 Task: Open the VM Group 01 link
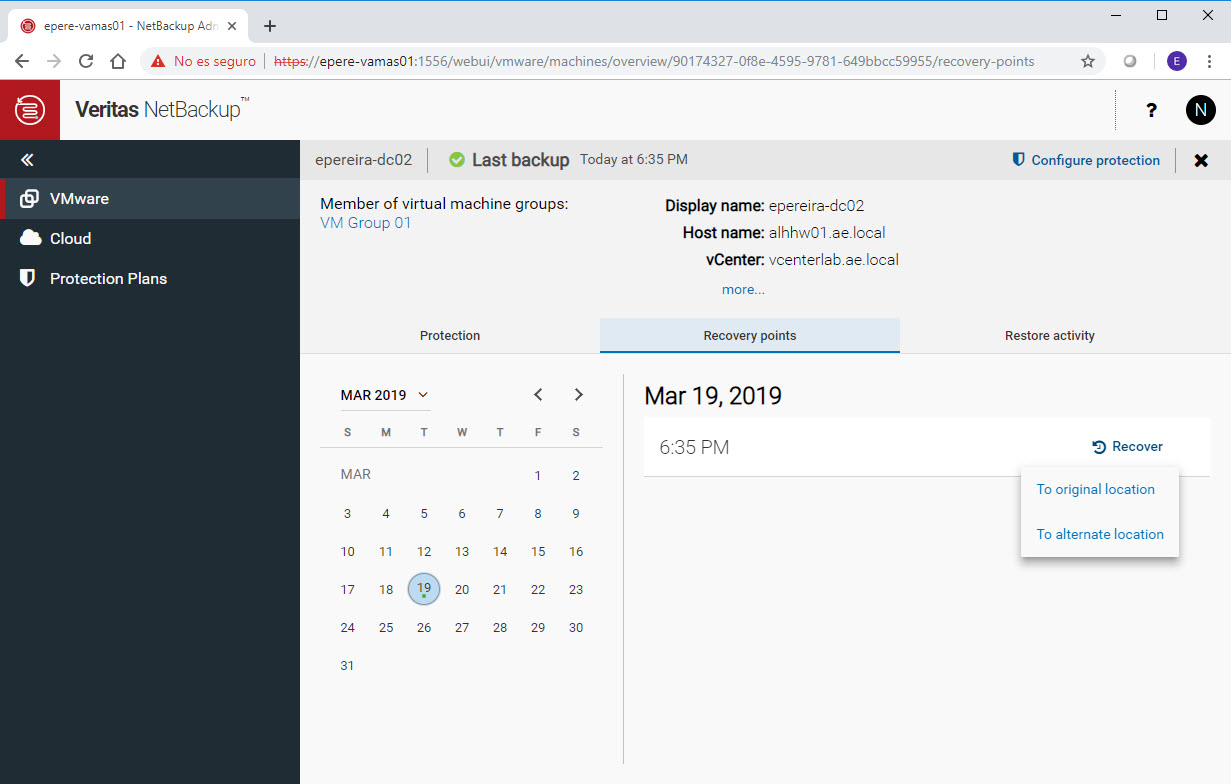(365, 223)
